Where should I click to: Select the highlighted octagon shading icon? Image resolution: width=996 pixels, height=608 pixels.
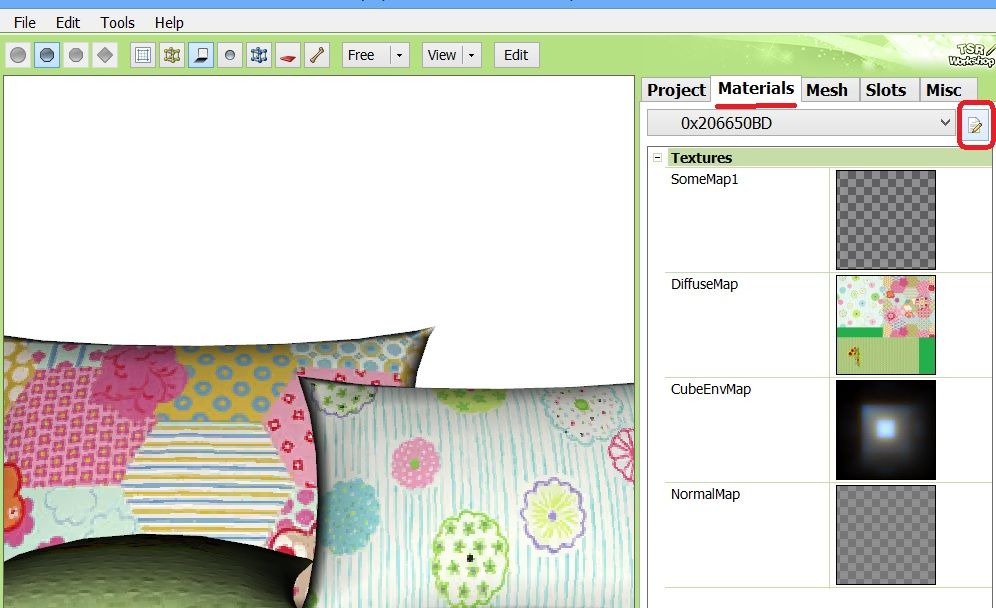click(x=47, y=55)
